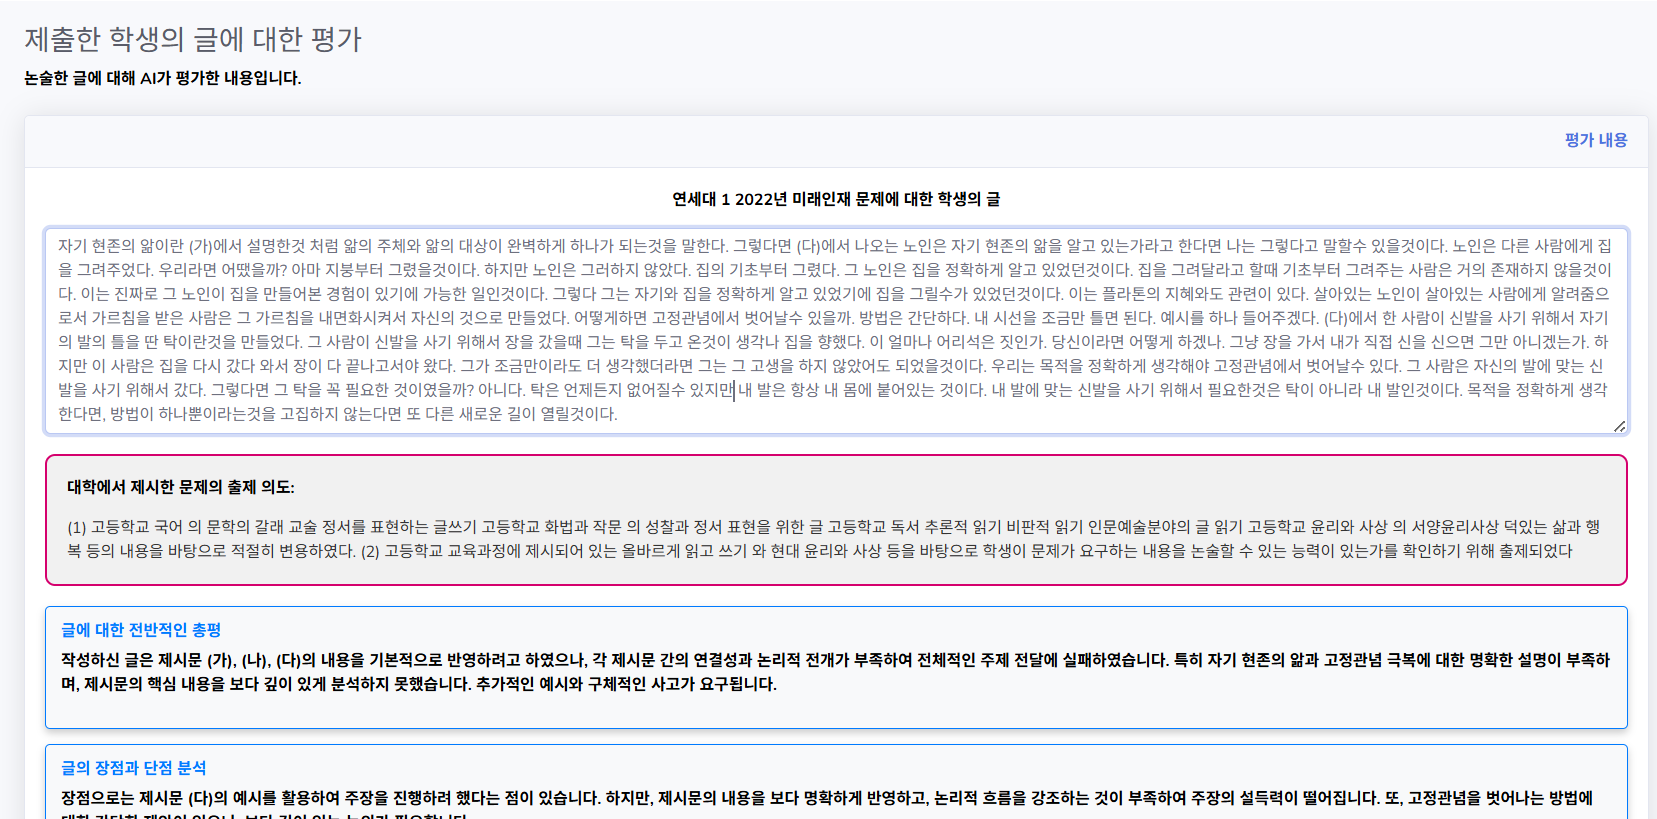Open the 평가 내용 link
Viewport: 1657px width, 819px height.
click(x=1595, y=140)
